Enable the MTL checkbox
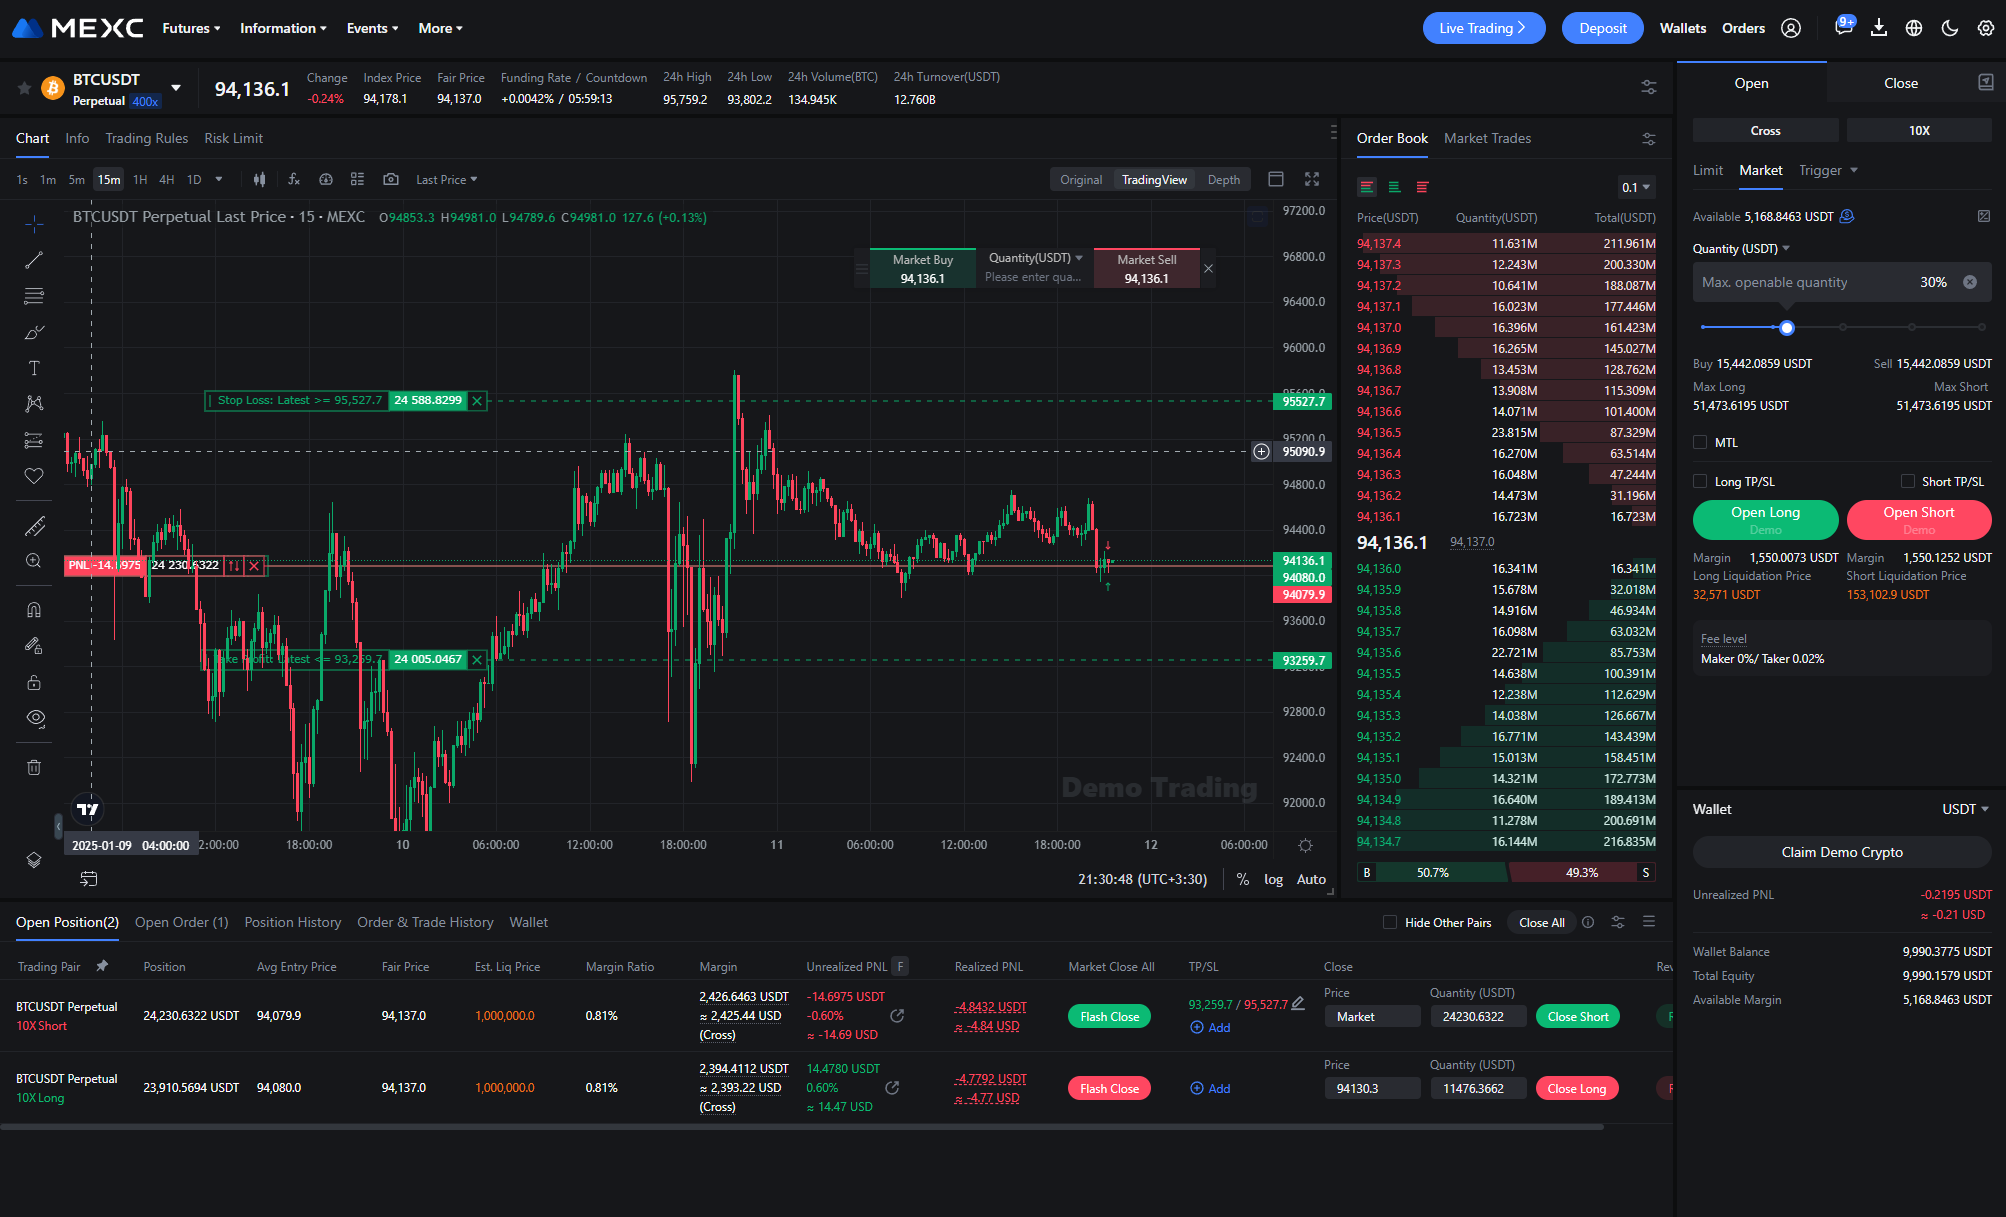The height and width of the screenshot is (1217, 2006). click(1700, 442)
